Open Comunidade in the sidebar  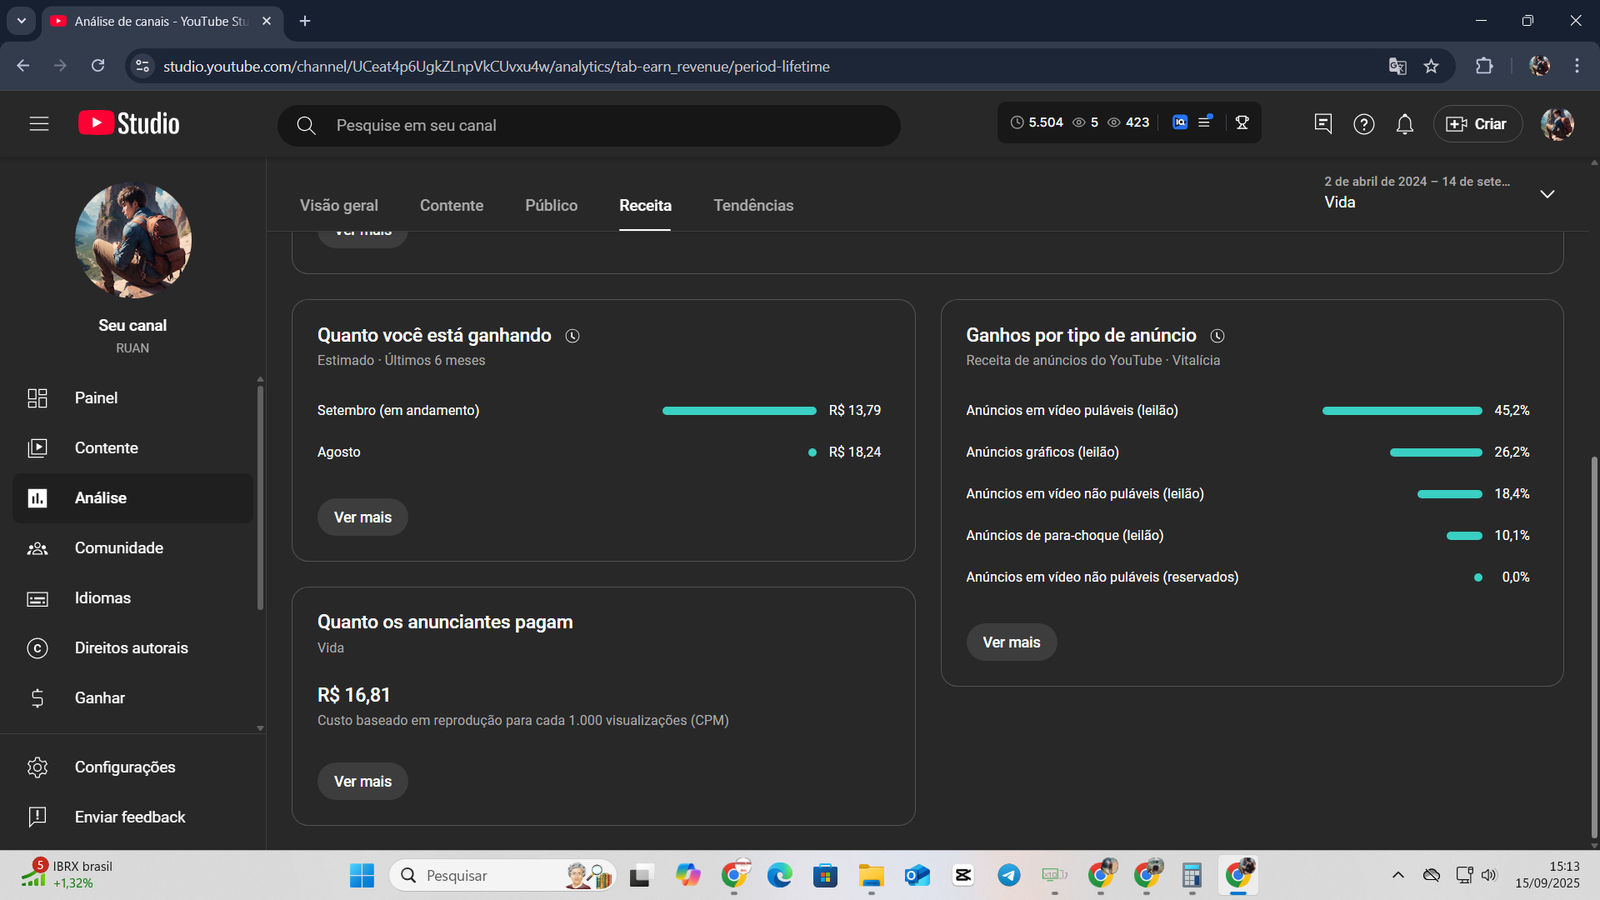tap(133, 548)
